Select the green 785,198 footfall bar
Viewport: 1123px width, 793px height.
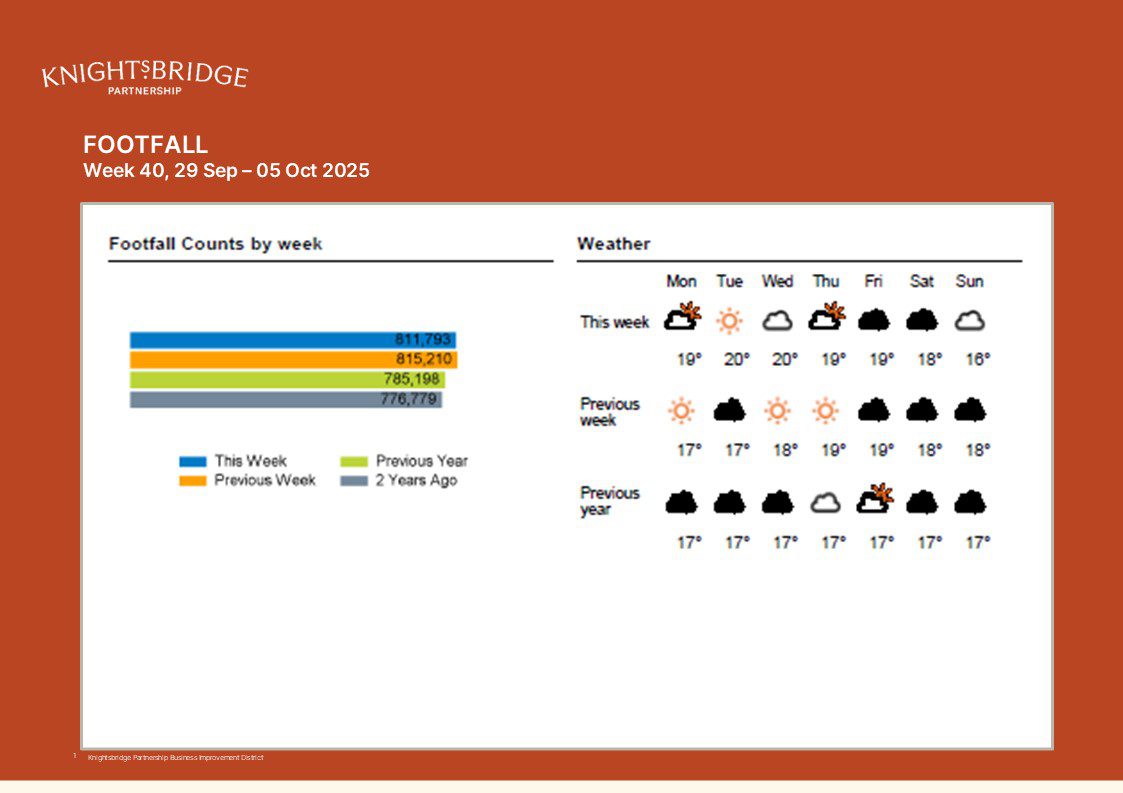[287, 380]
